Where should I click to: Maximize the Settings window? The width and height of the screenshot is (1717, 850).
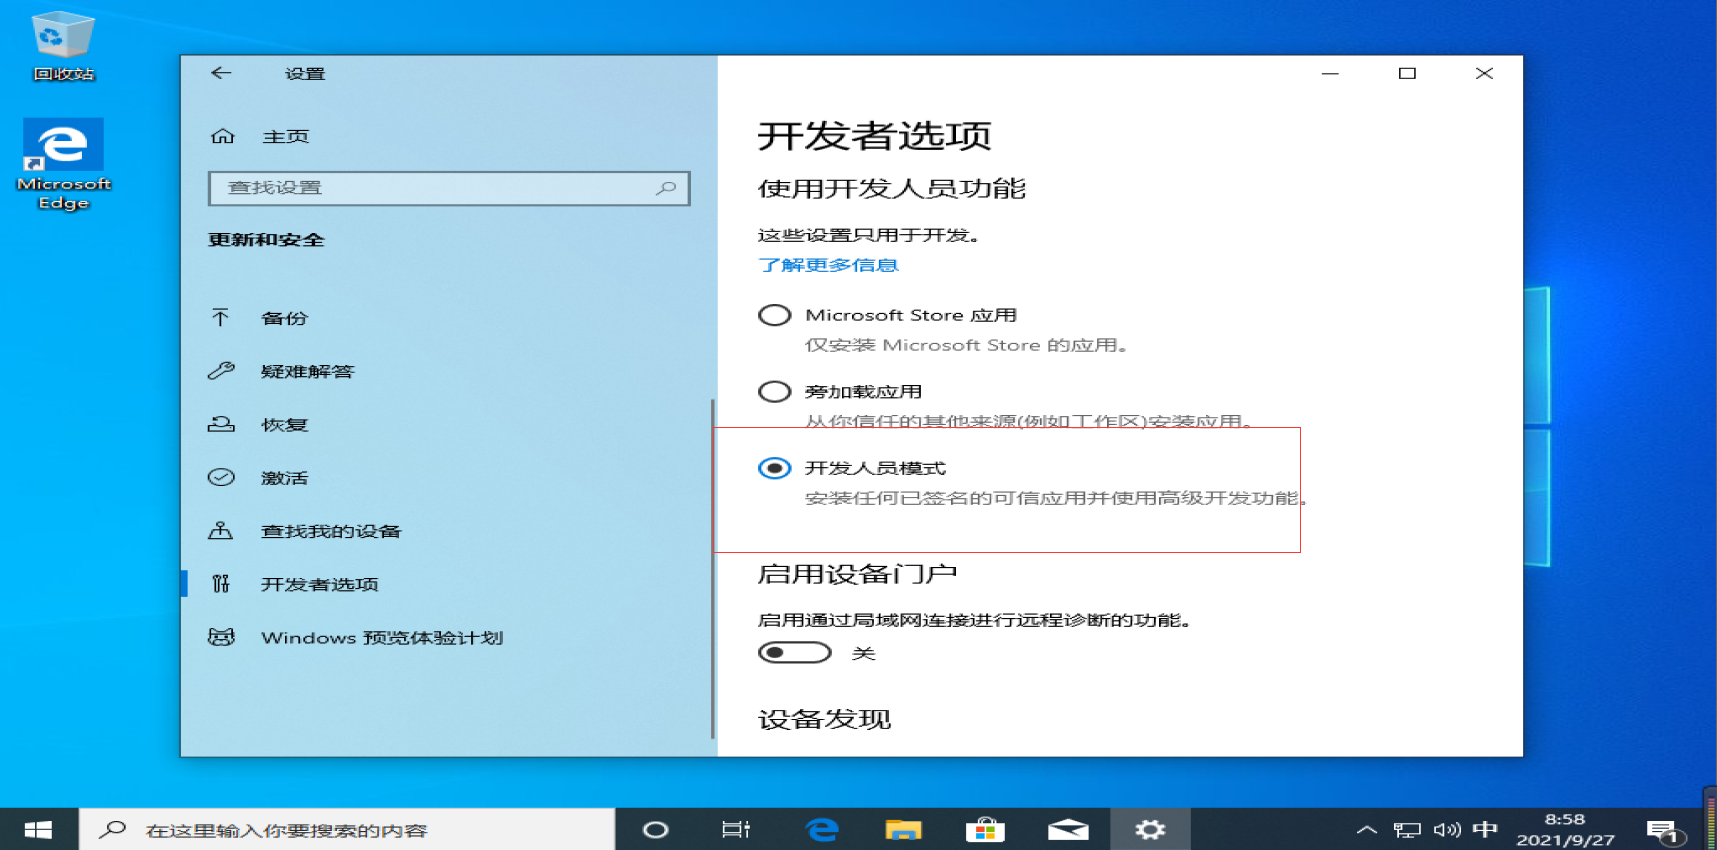pos(1407,73)
